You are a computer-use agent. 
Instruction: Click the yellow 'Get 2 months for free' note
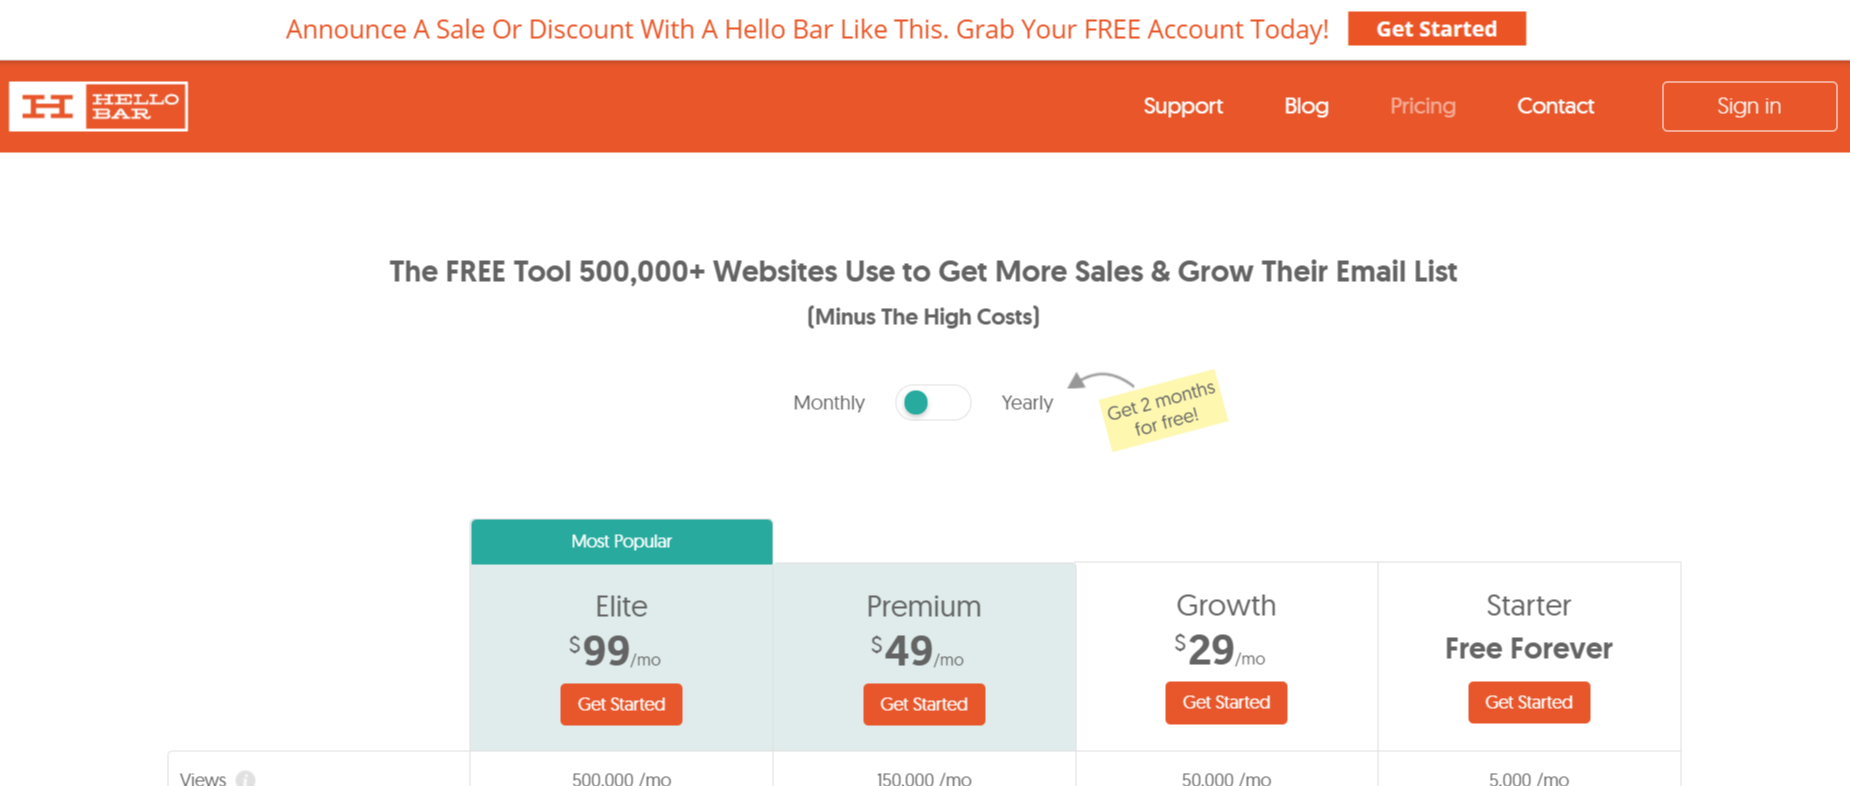pos(1162,409)
